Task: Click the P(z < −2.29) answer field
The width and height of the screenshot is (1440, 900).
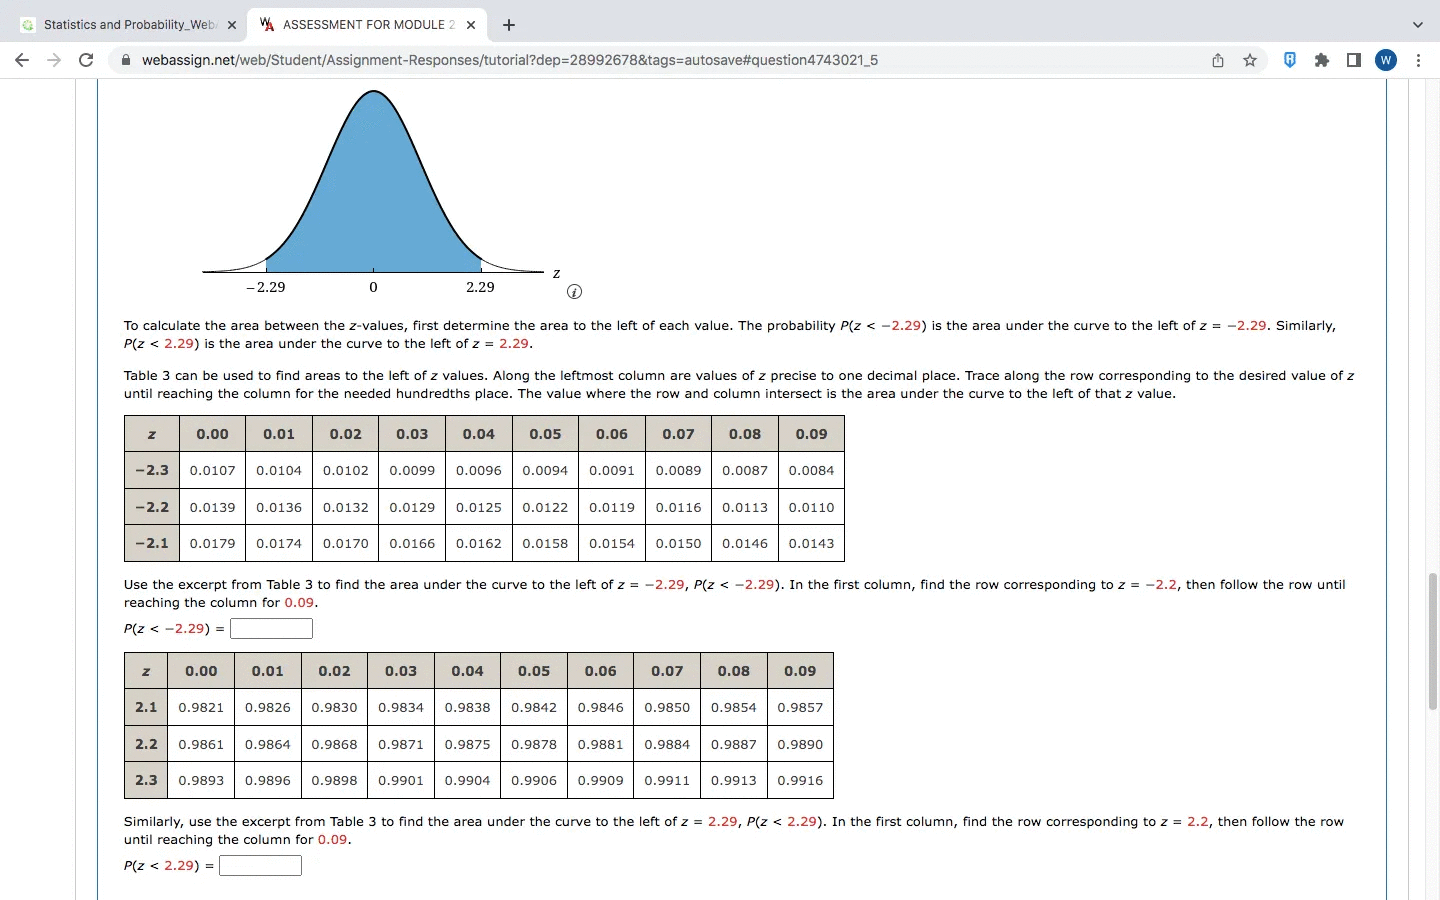Action: click(271, 628)
